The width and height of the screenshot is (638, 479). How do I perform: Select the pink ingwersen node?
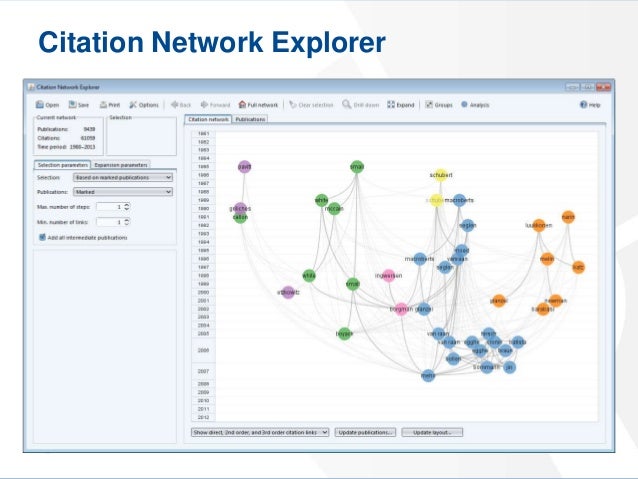[389, 276]
